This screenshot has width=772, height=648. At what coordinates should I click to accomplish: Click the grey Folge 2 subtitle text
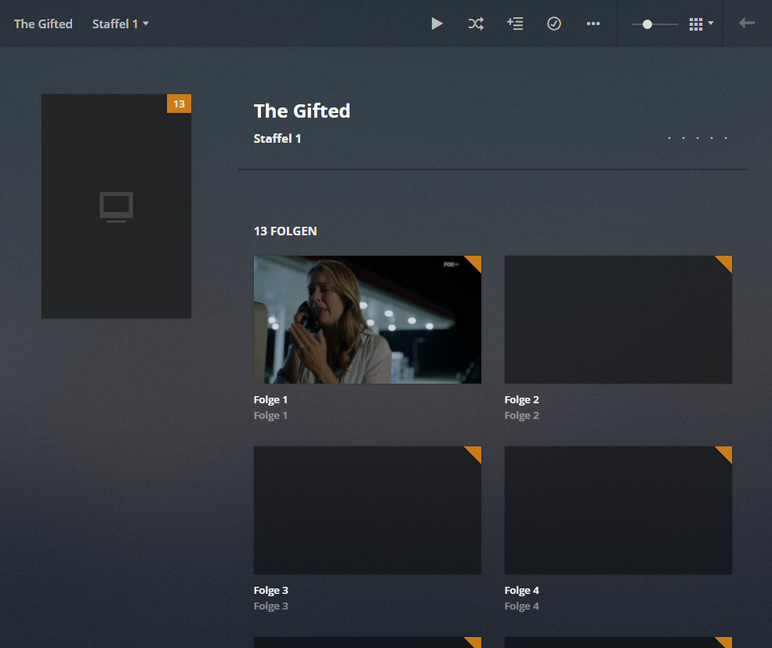tap(521, 416)
